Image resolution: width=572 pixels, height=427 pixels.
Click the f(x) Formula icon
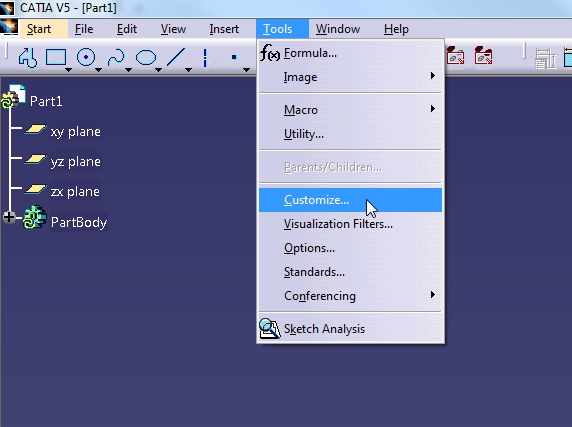coord(270,53)
